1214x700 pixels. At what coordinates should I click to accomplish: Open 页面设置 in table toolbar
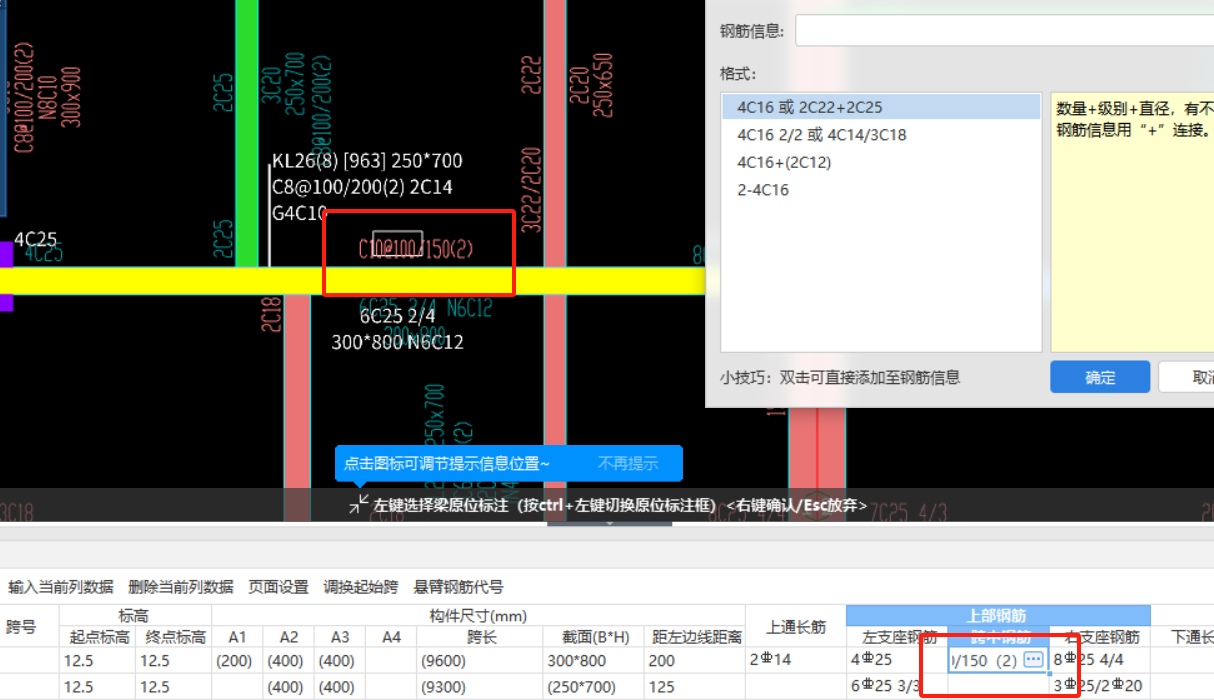click(278, 587)
